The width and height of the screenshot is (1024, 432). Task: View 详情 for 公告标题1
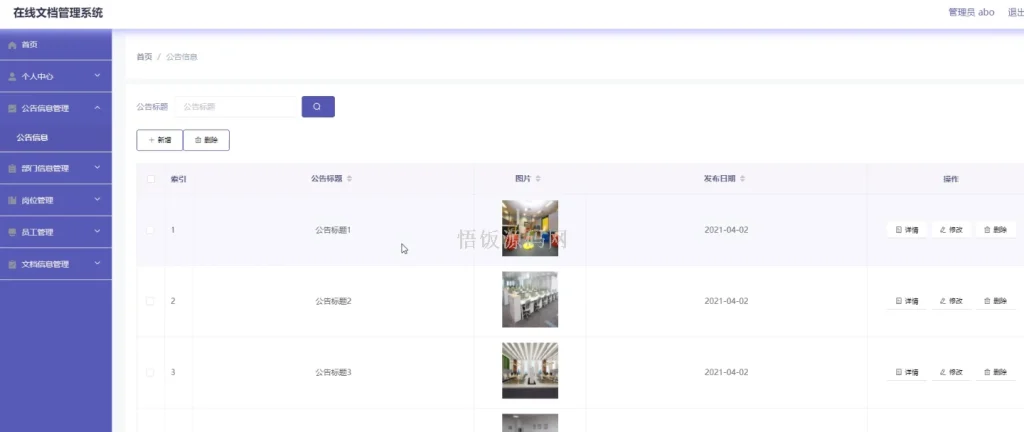(x=906, y=230)
